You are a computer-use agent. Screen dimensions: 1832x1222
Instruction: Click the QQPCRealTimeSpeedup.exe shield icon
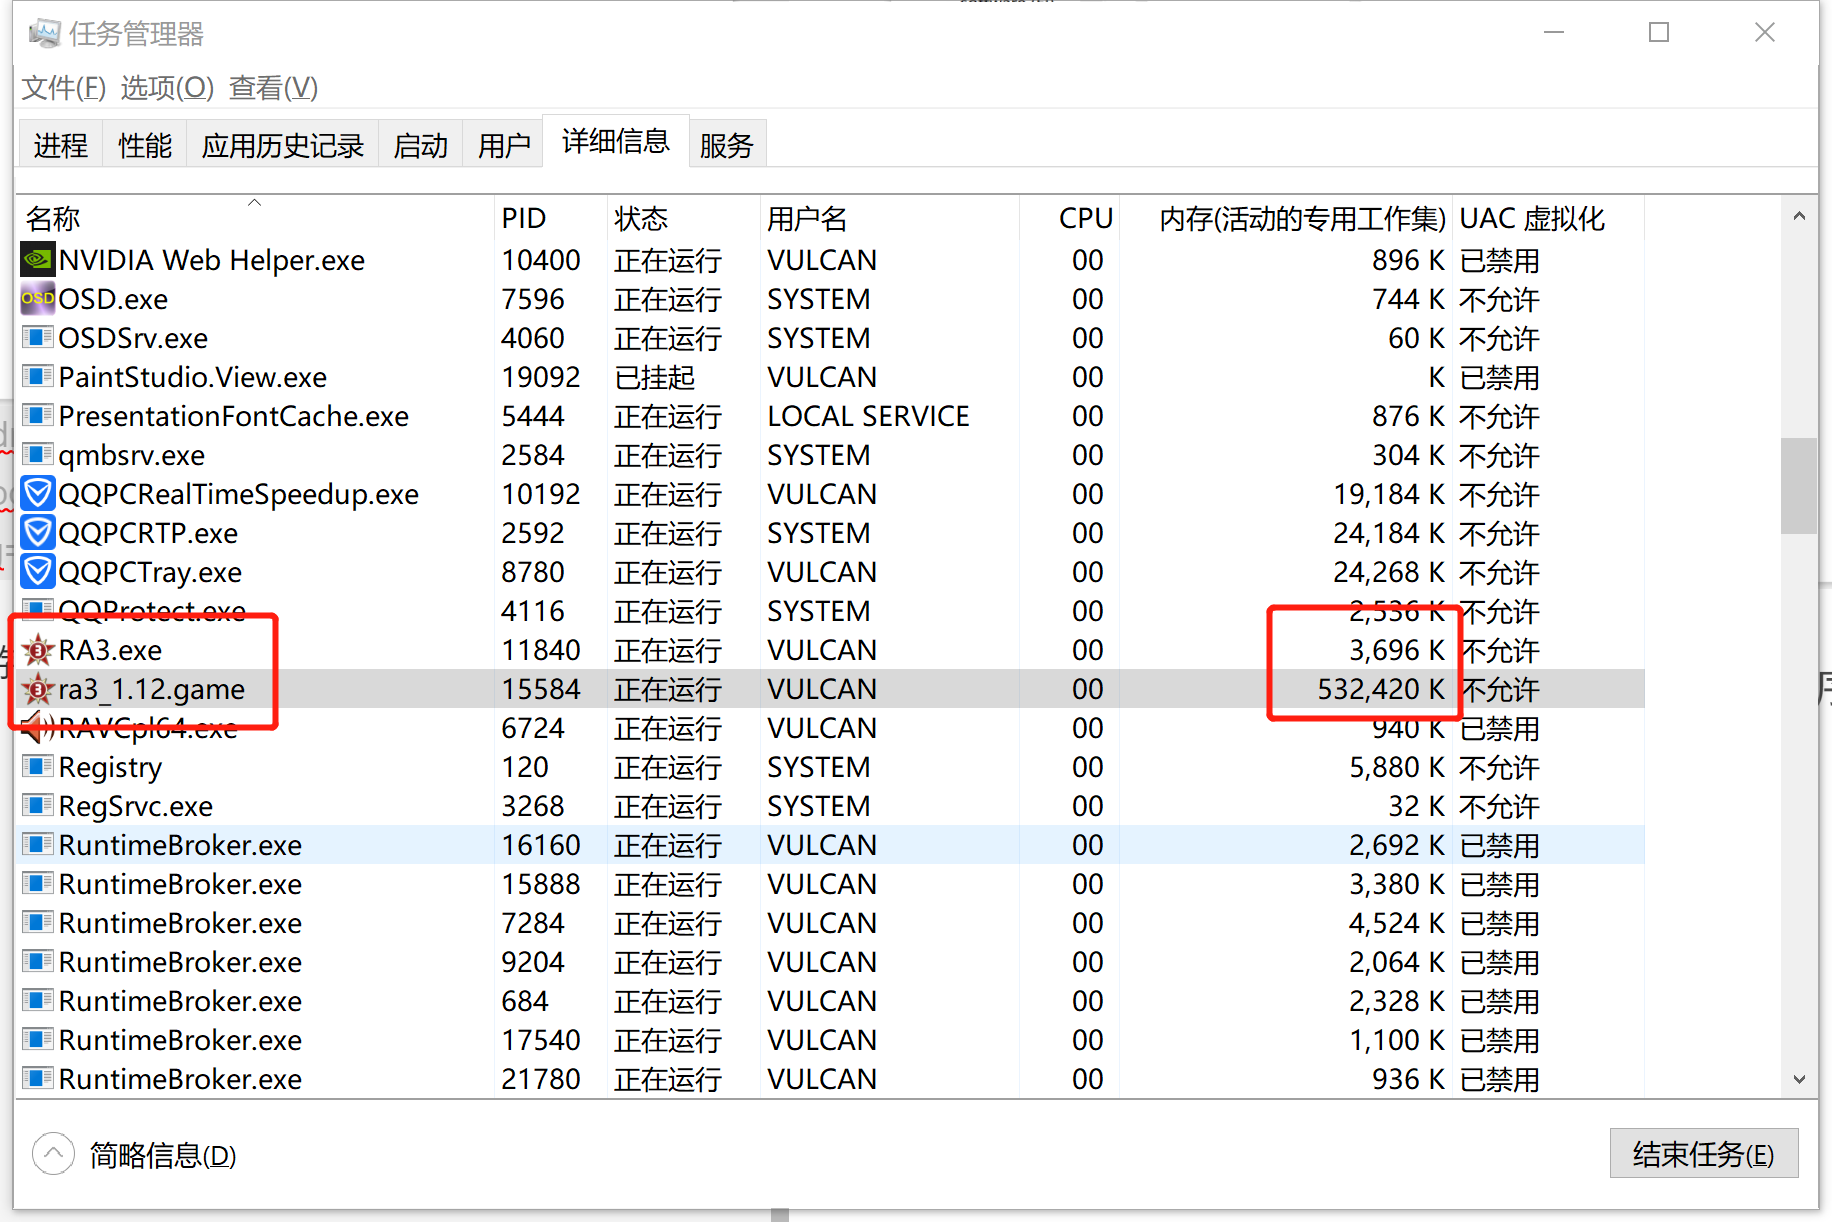coord(36,493)
